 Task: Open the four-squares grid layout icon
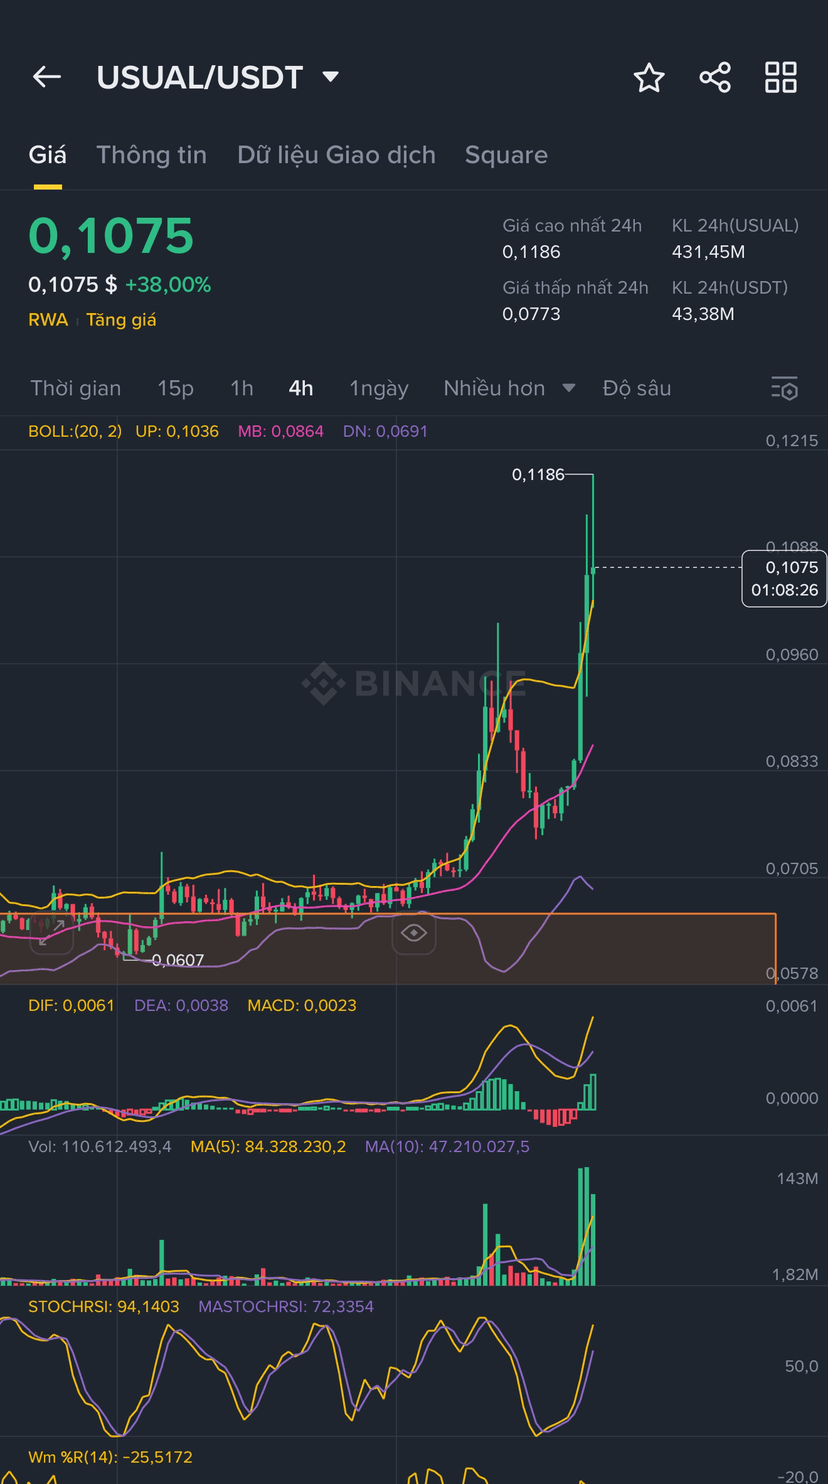click(781, 77)
